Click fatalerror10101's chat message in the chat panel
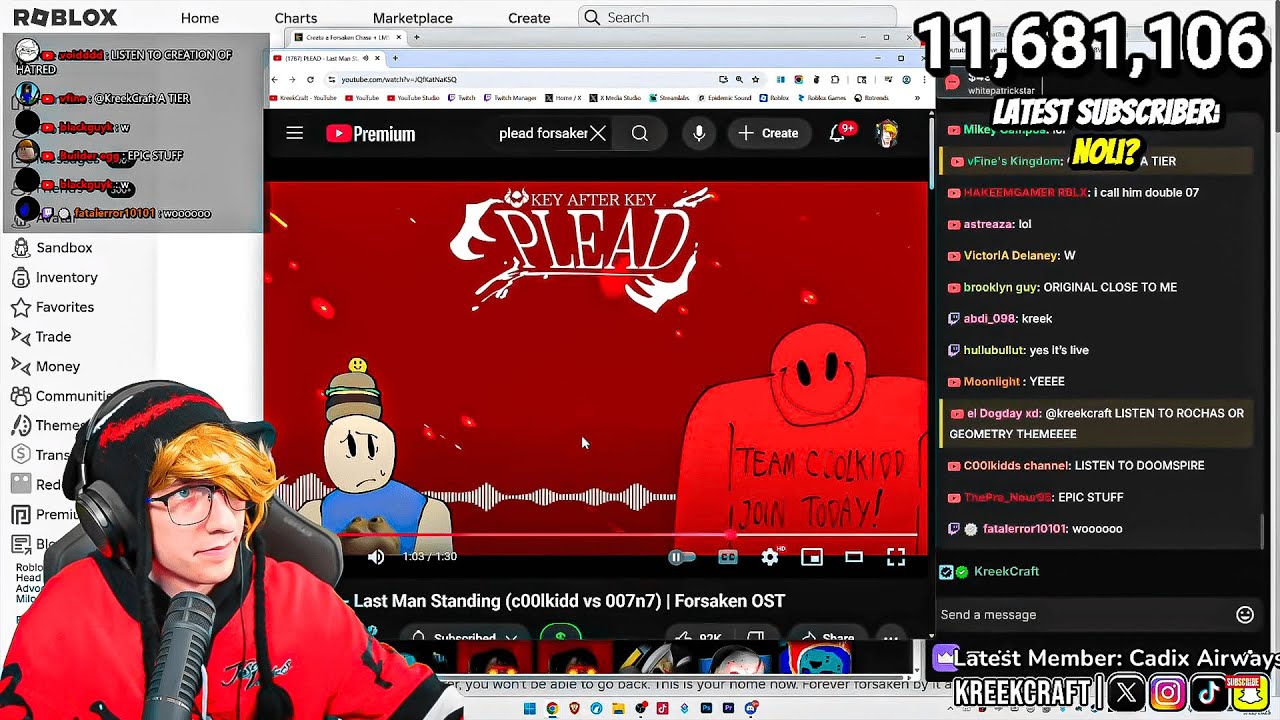This screenshot has height=720, width=1280. pos(1036,529)
